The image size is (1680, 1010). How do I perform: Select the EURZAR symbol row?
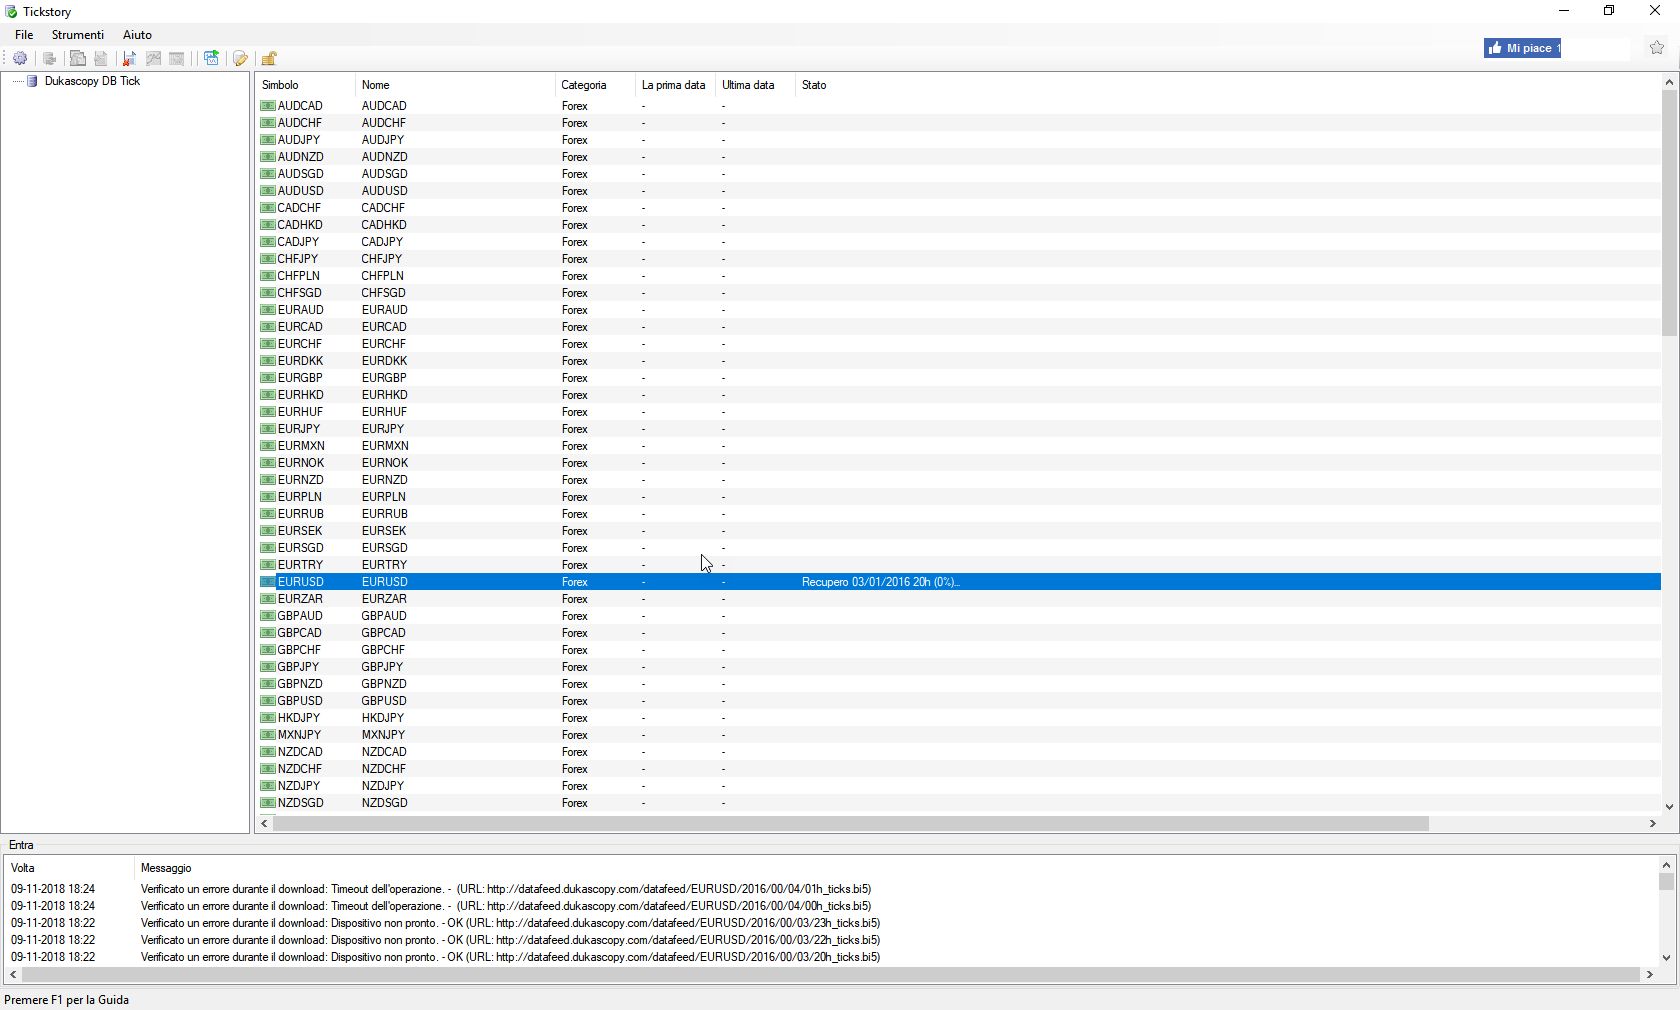(x=300, y=599)
